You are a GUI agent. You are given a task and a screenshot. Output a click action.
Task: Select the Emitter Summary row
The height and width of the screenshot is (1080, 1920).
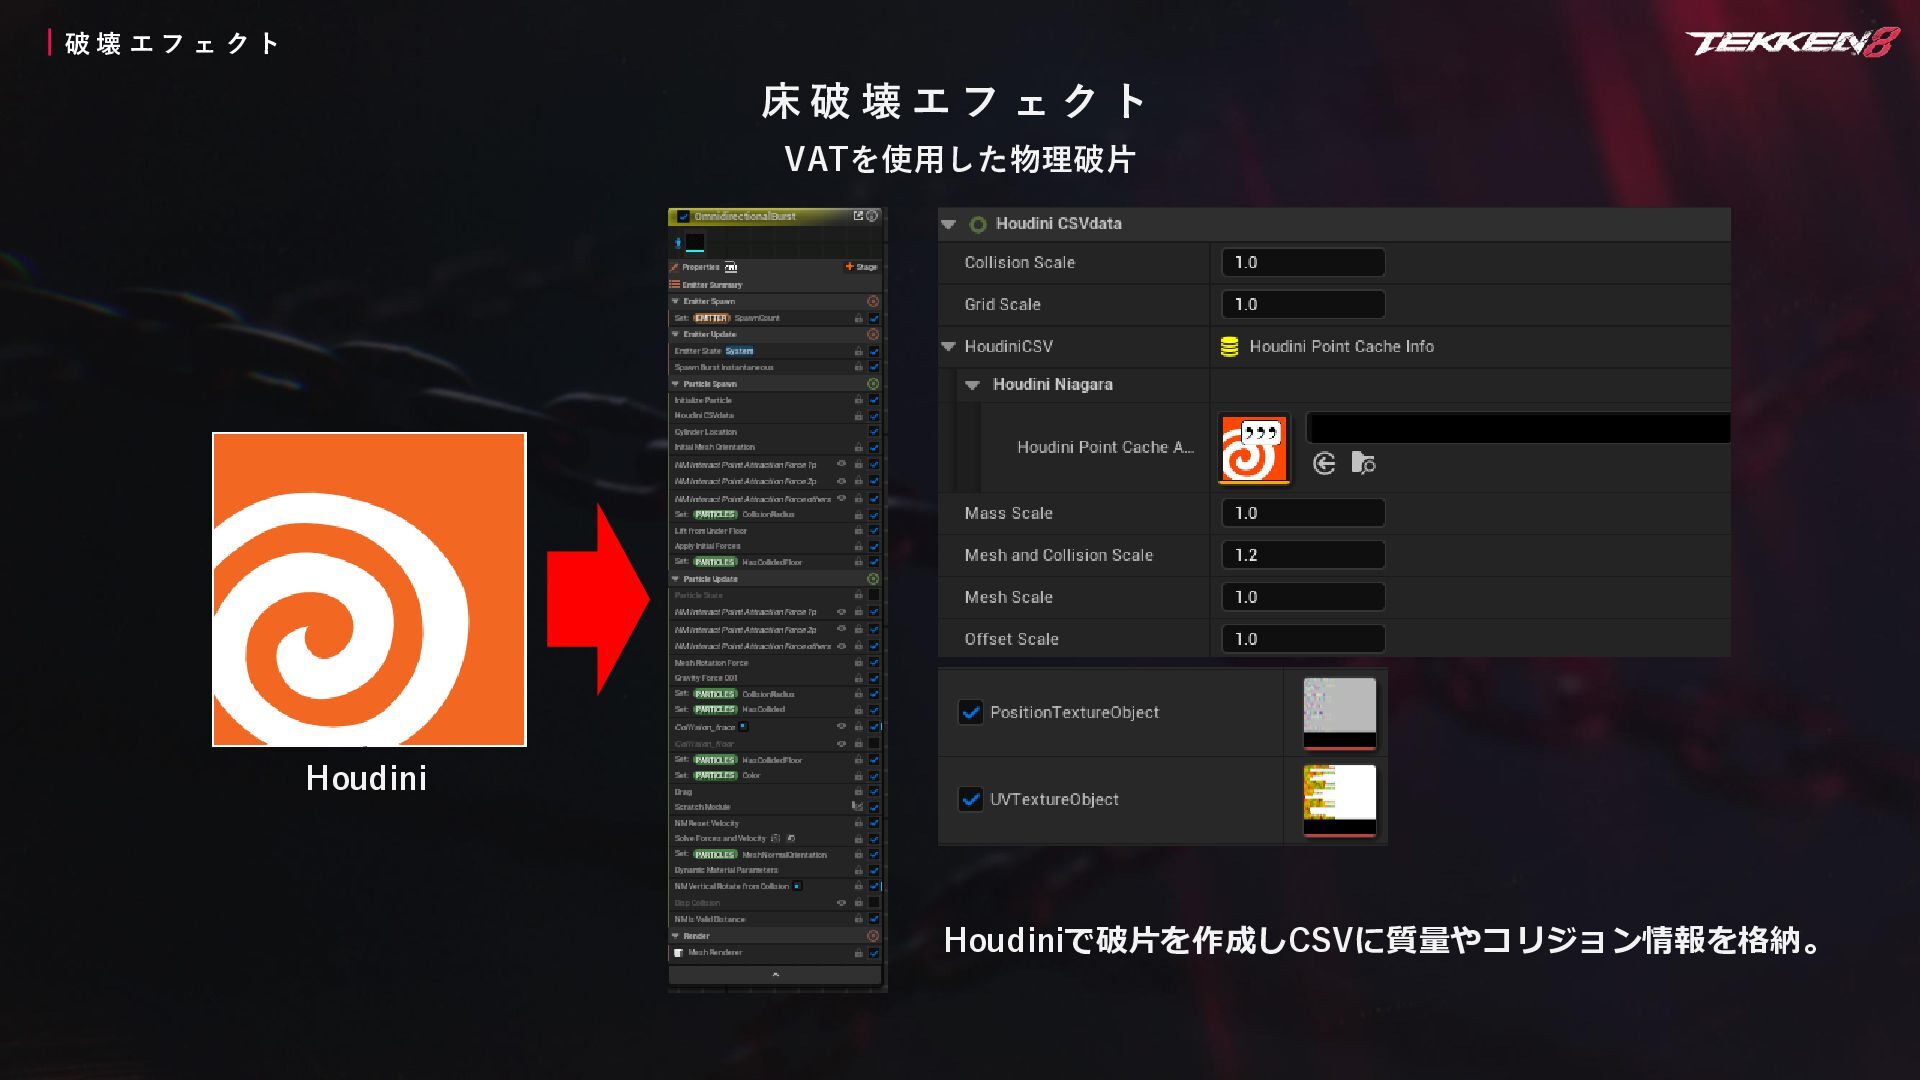click(775, 285)
